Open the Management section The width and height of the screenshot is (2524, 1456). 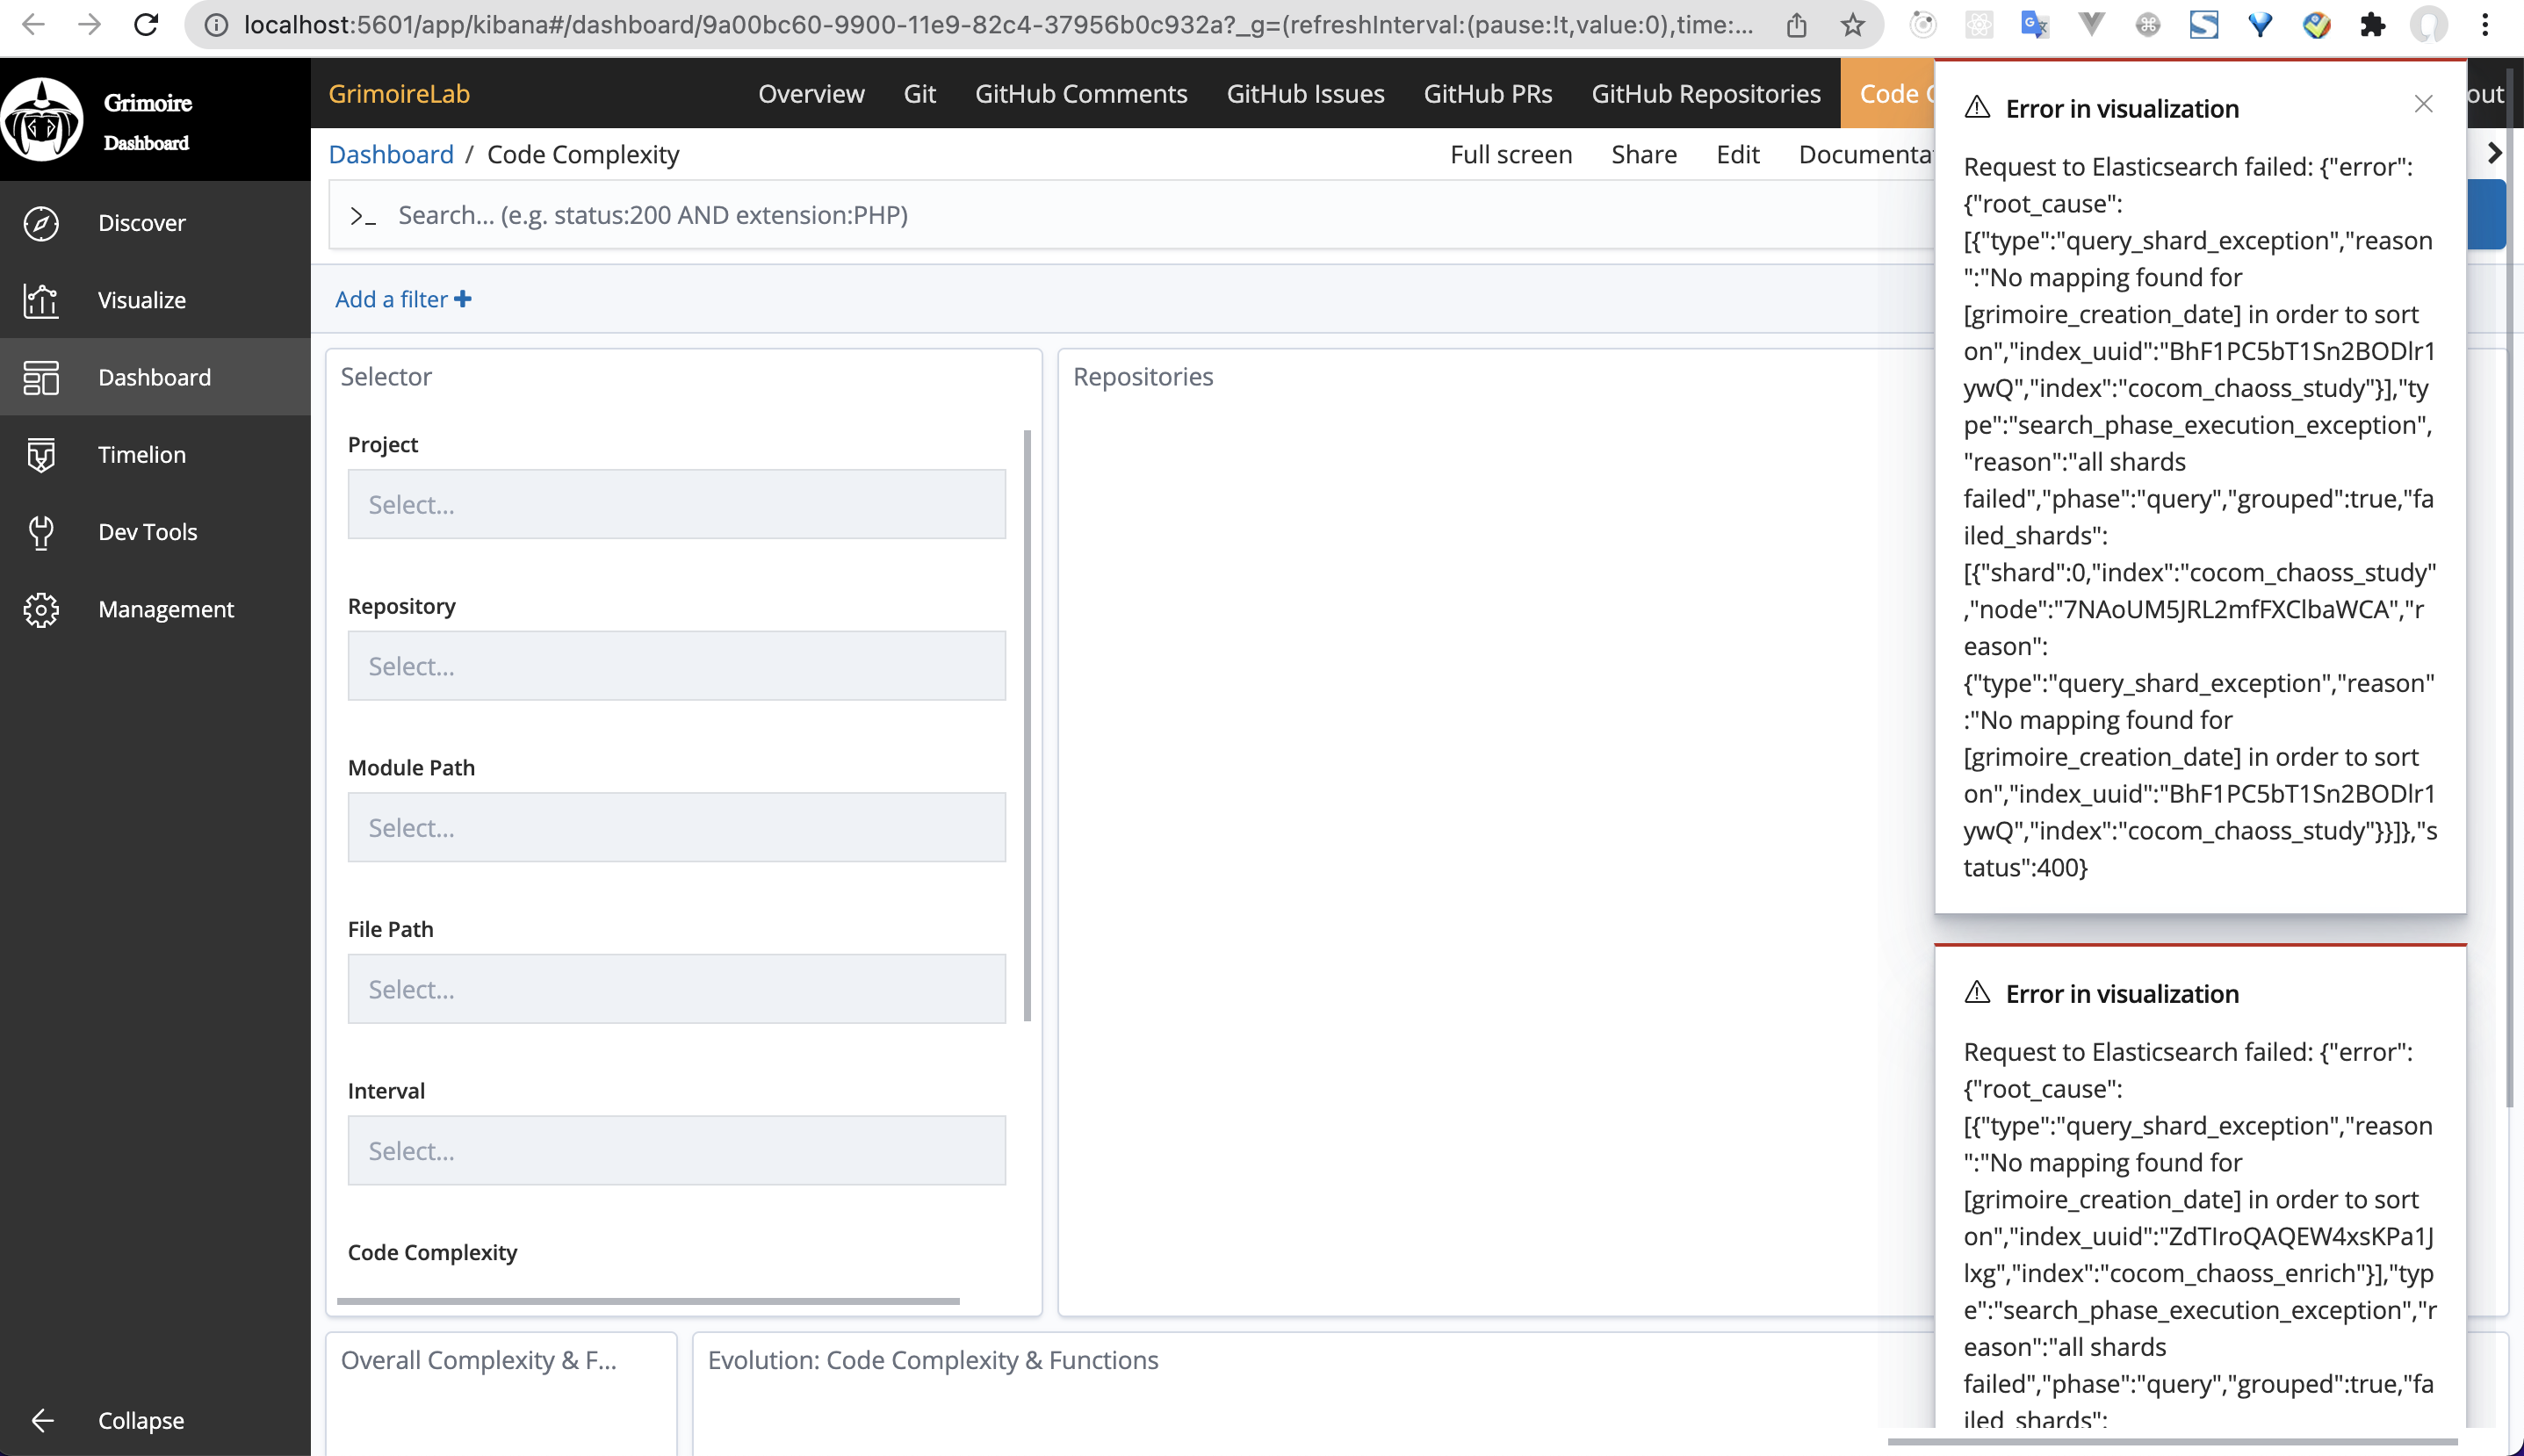(166, 609)
